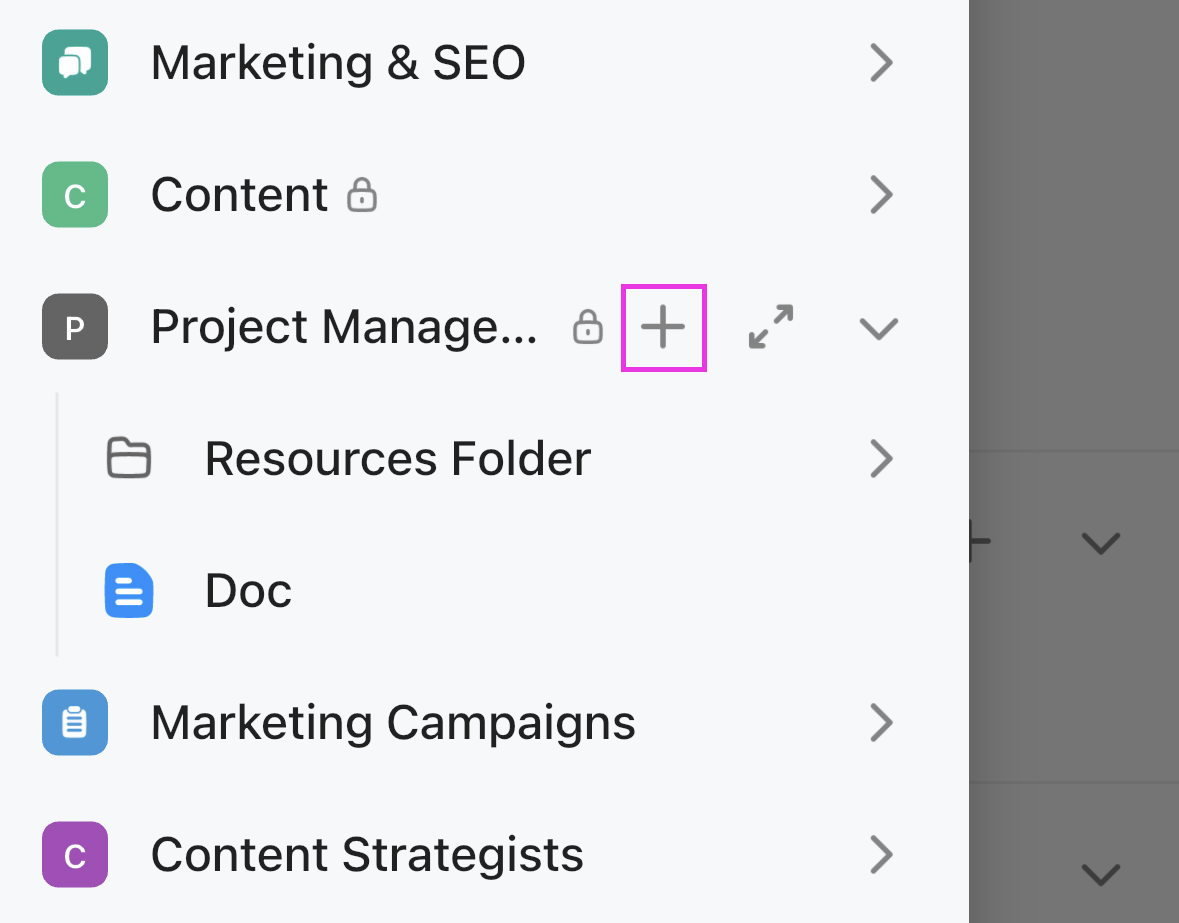Viewport: 1179px width, 923px height.
Task: Click the teal Marketing & SEO chat icon
Action: tap(75, 63)
